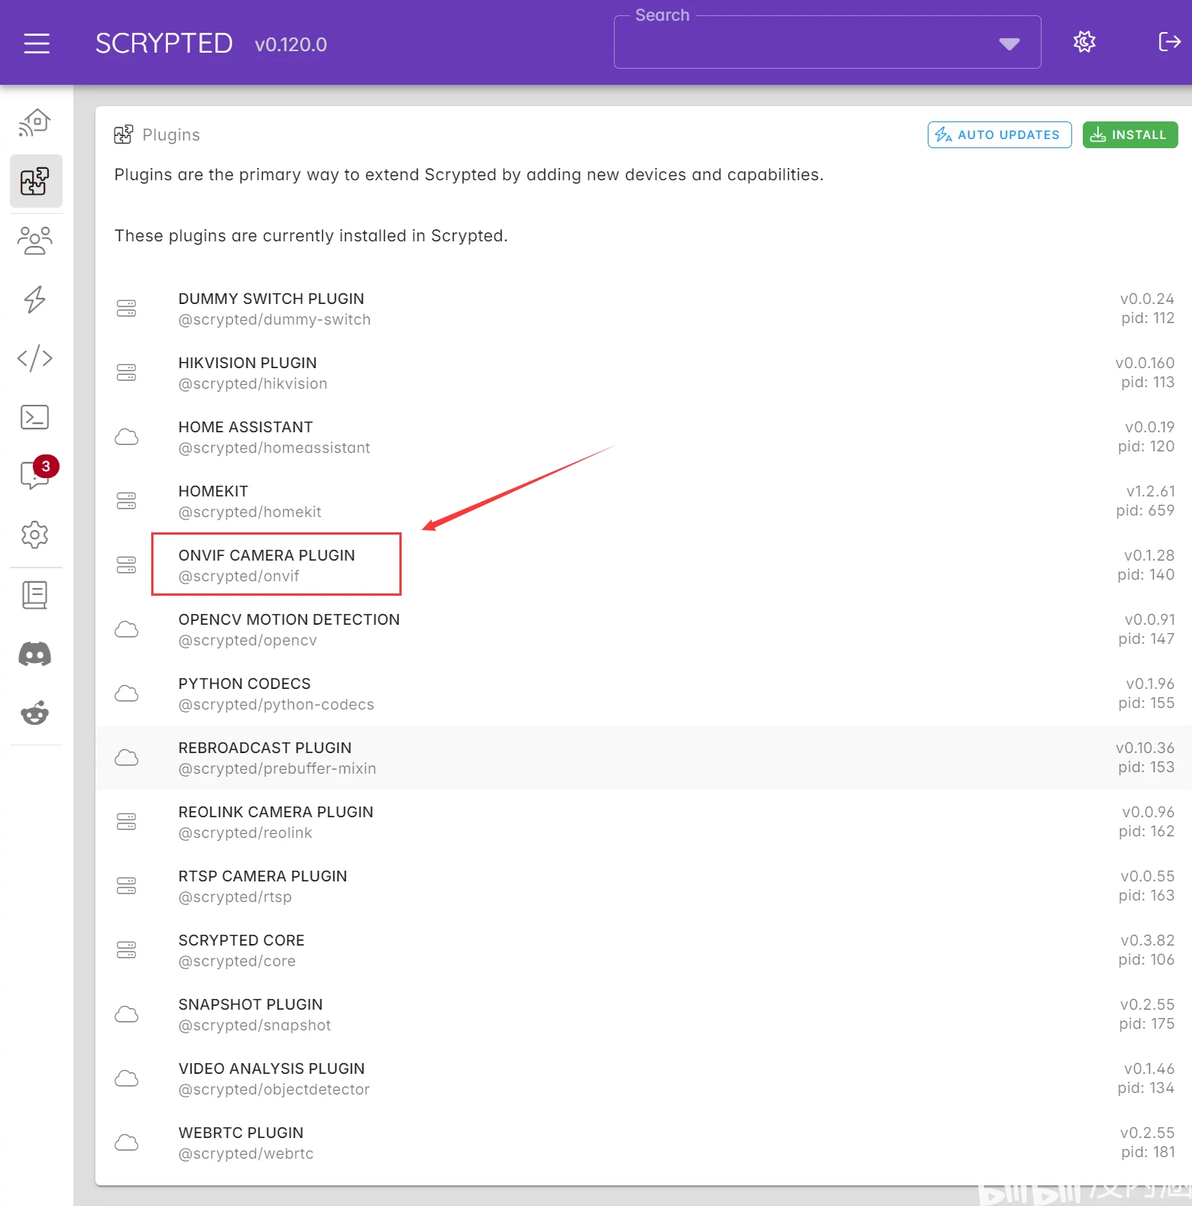This screenshot has width=1192, height=1206.
Task: Expand the Search dropdown arrow
Action: coord(1009,44)
